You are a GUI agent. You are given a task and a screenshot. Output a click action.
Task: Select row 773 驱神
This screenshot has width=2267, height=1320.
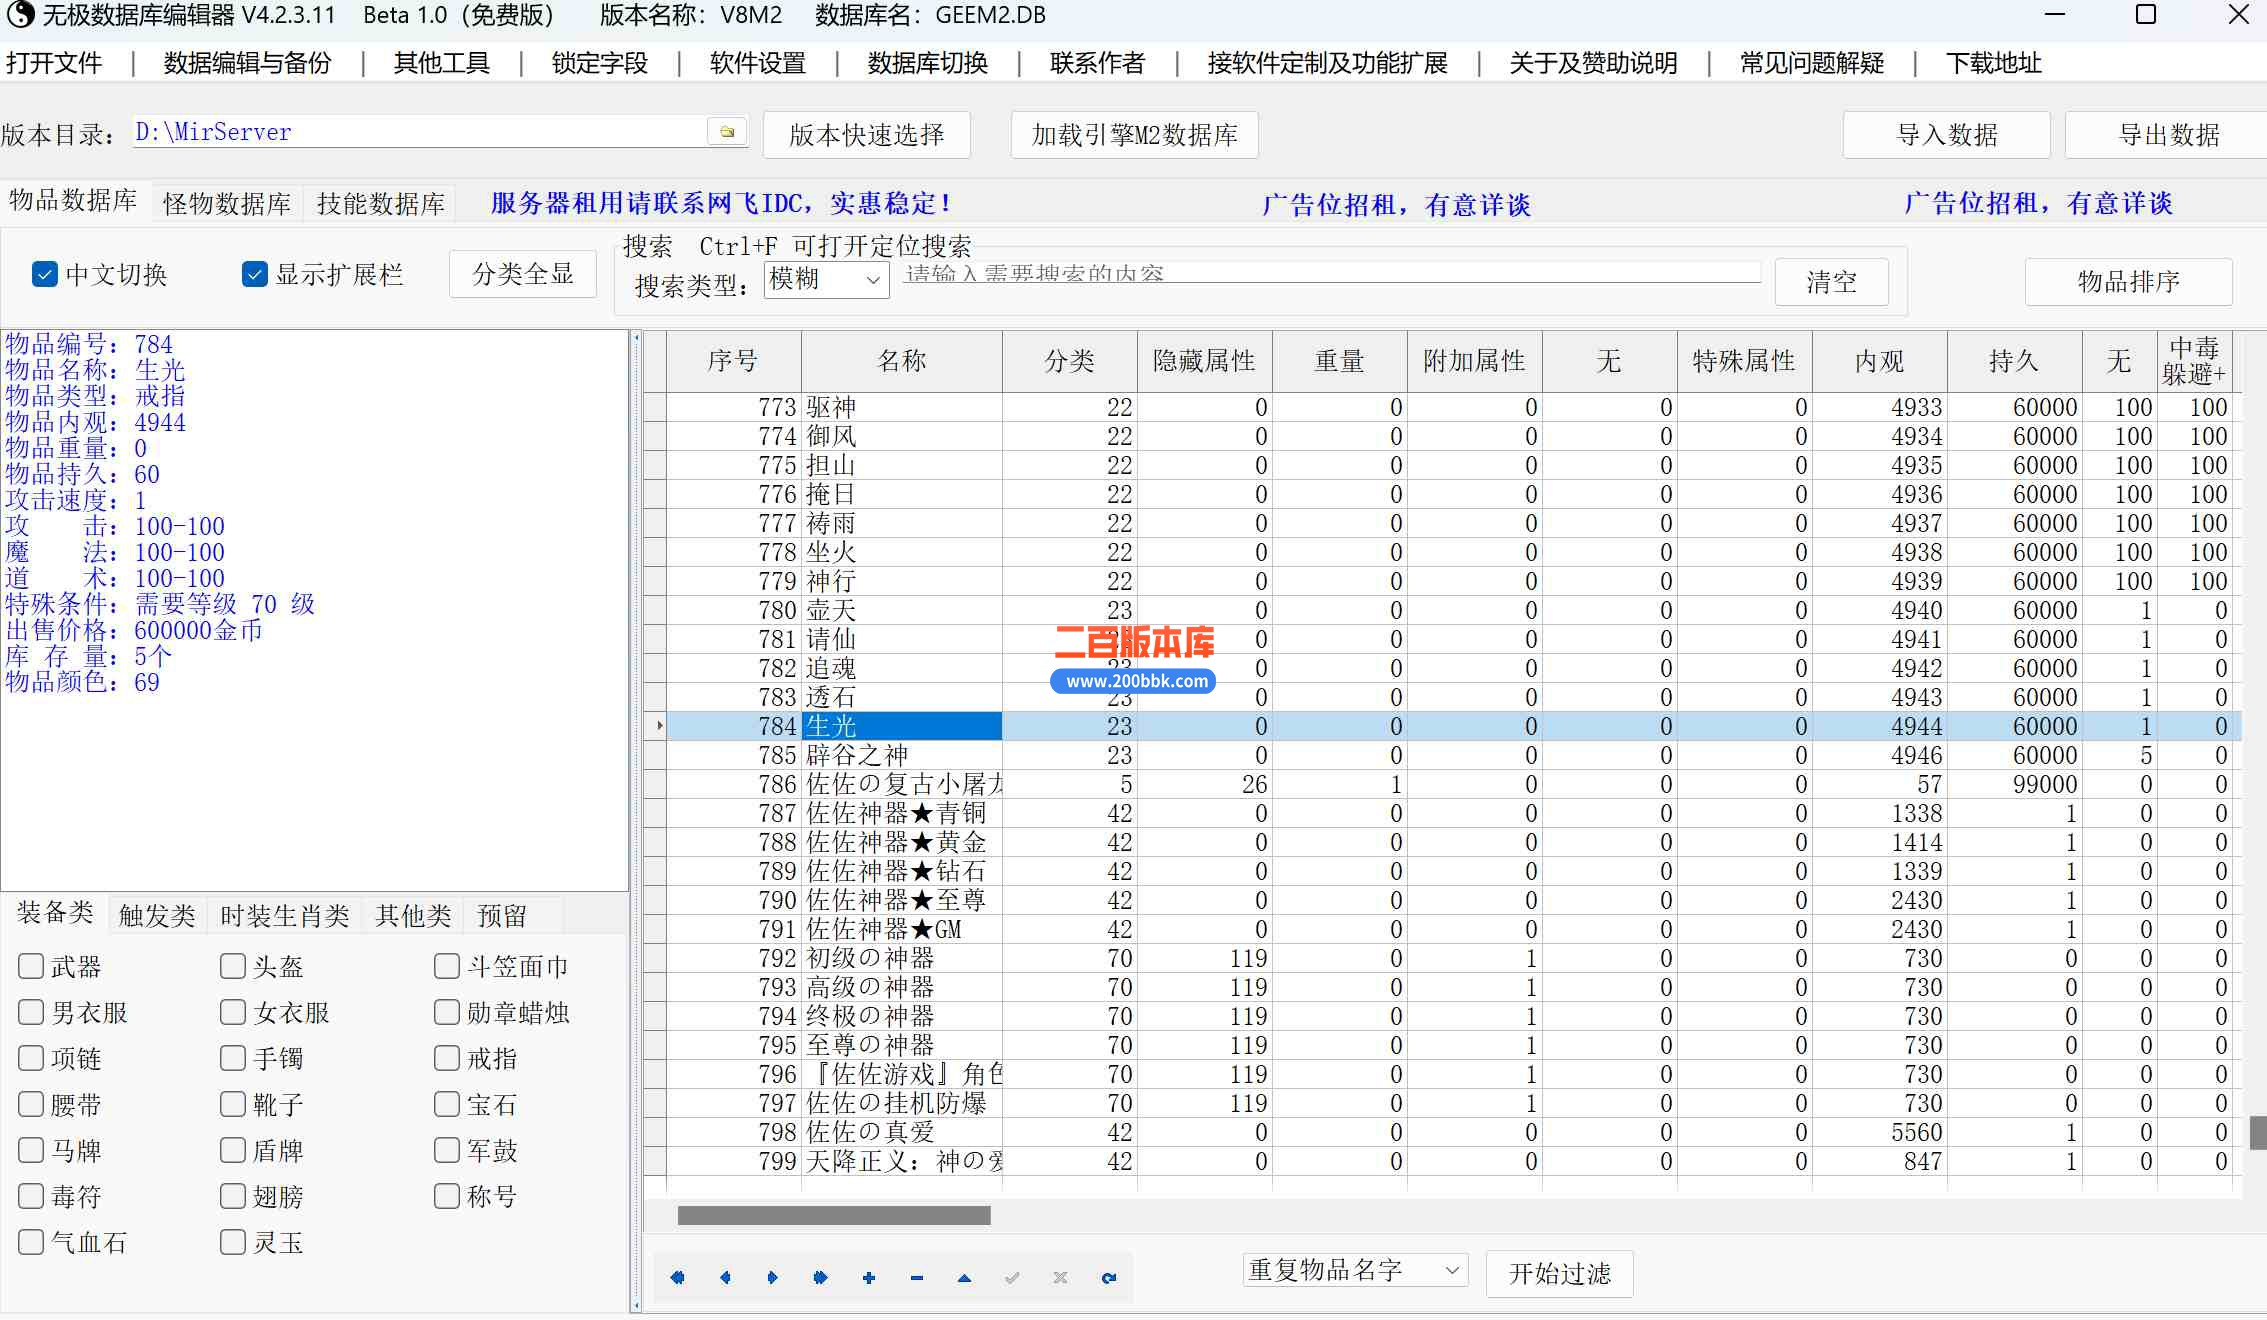pos(1442,407)
